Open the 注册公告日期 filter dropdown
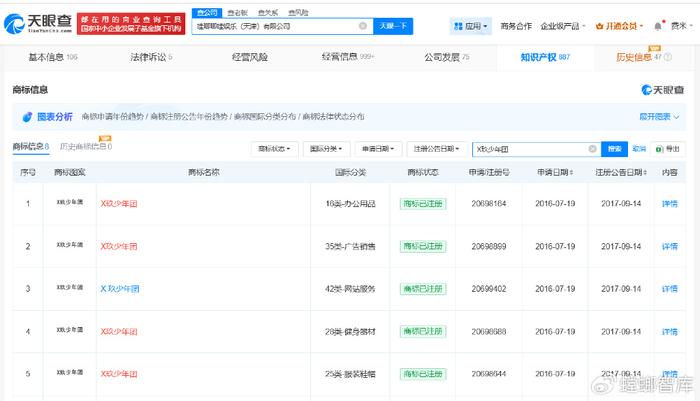The image size is (700, 401). coord(437,149)
